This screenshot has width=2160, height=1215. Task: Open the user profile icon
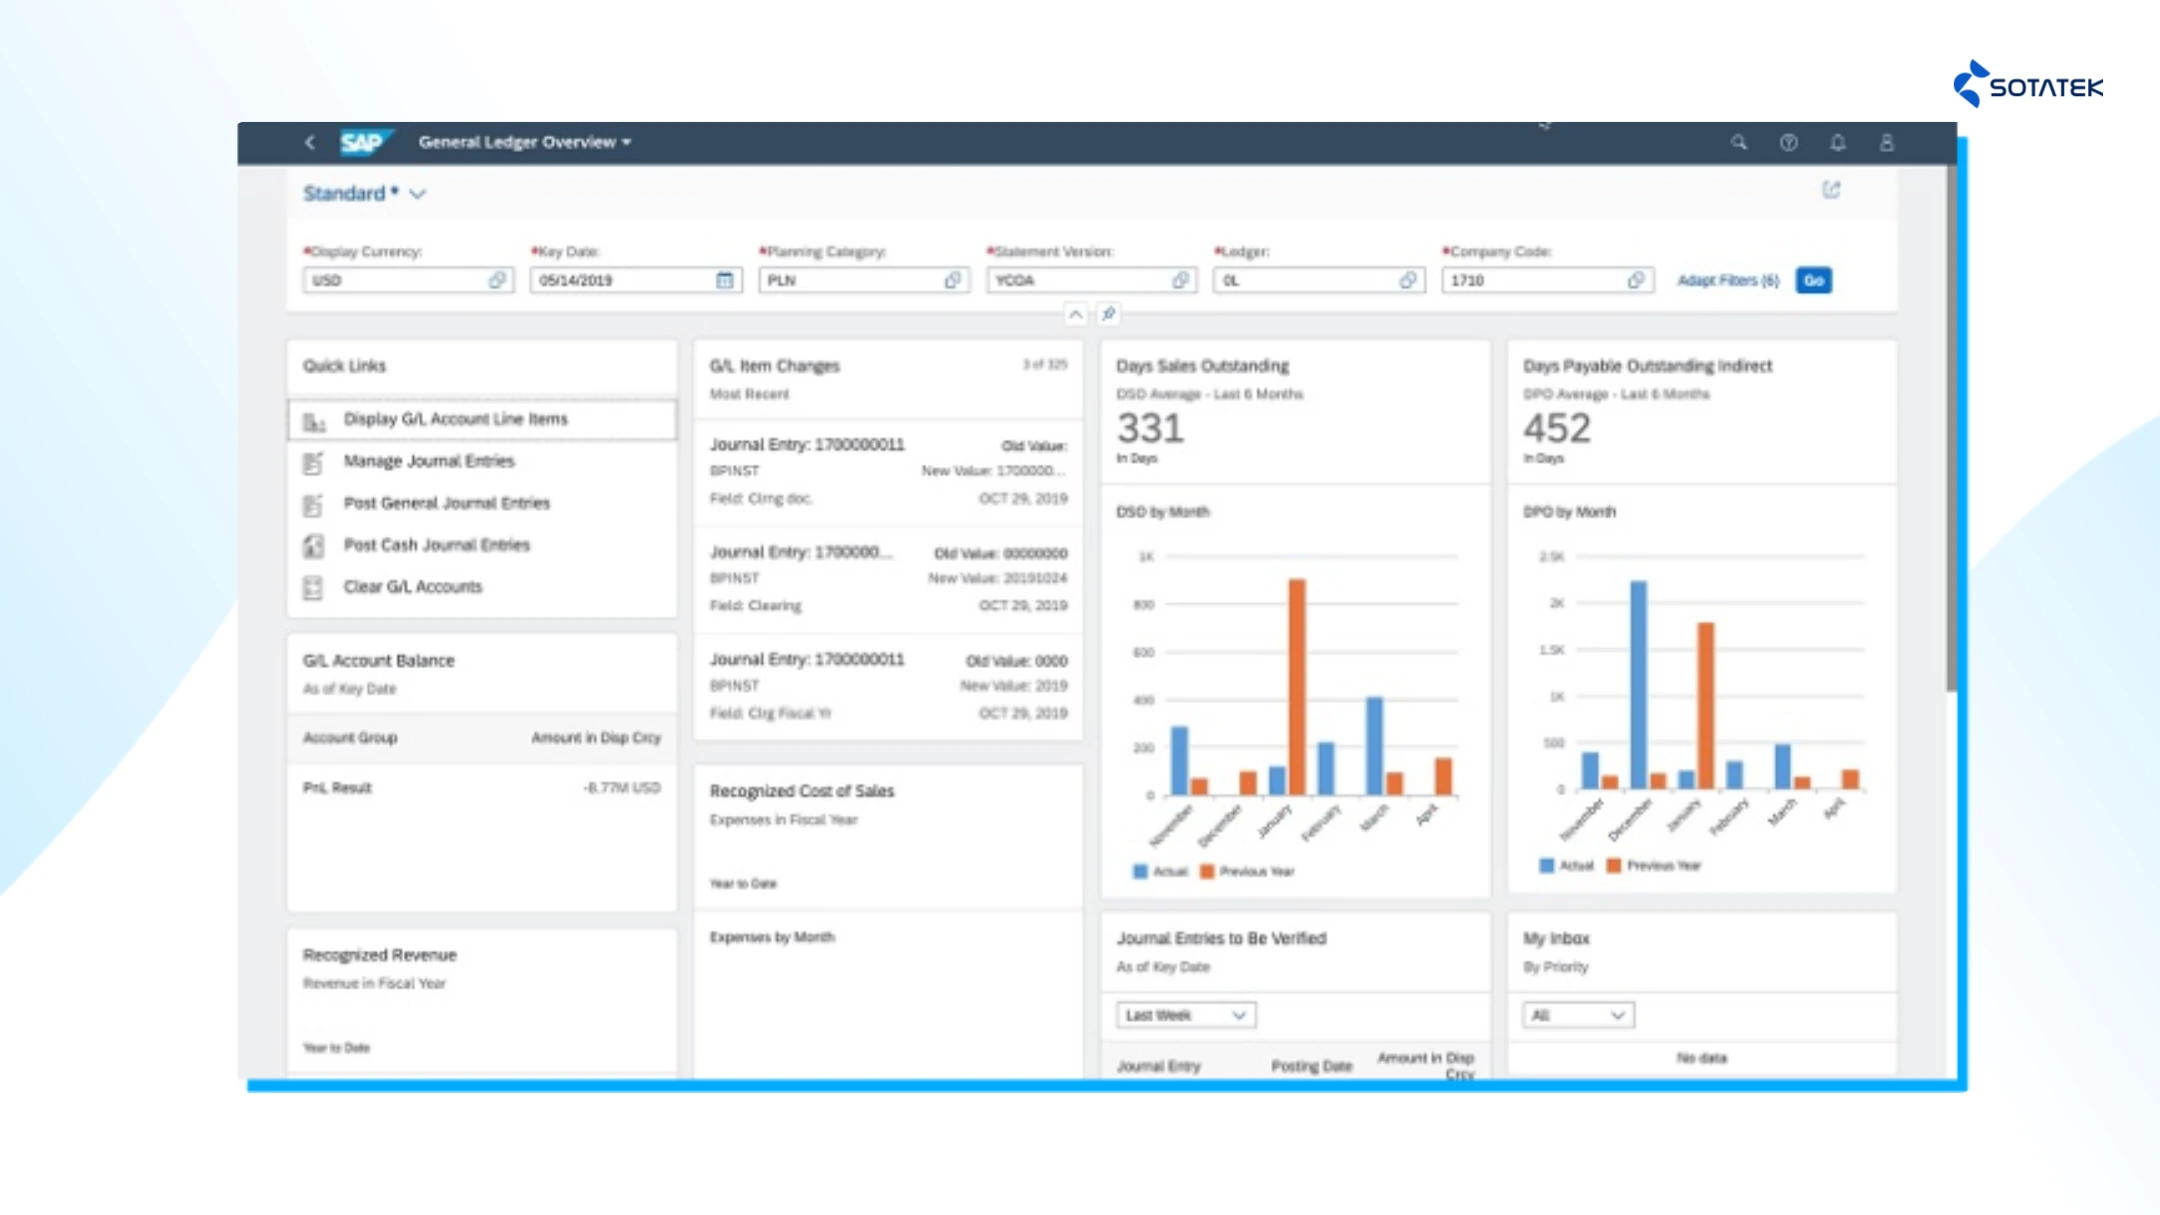pos(1887,142)
